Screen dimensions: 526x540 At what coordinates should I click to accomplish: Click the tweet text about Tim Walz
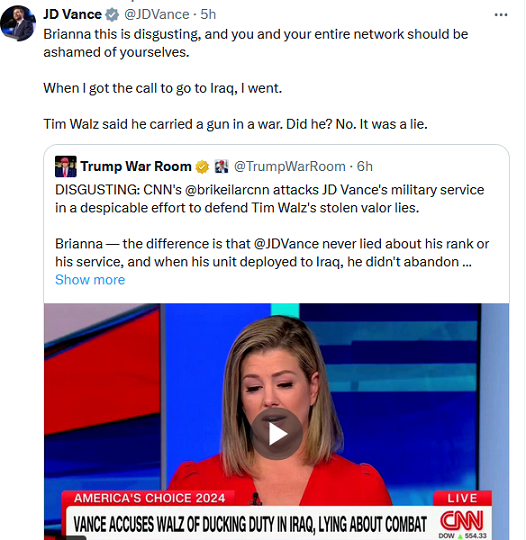(235, 124)
